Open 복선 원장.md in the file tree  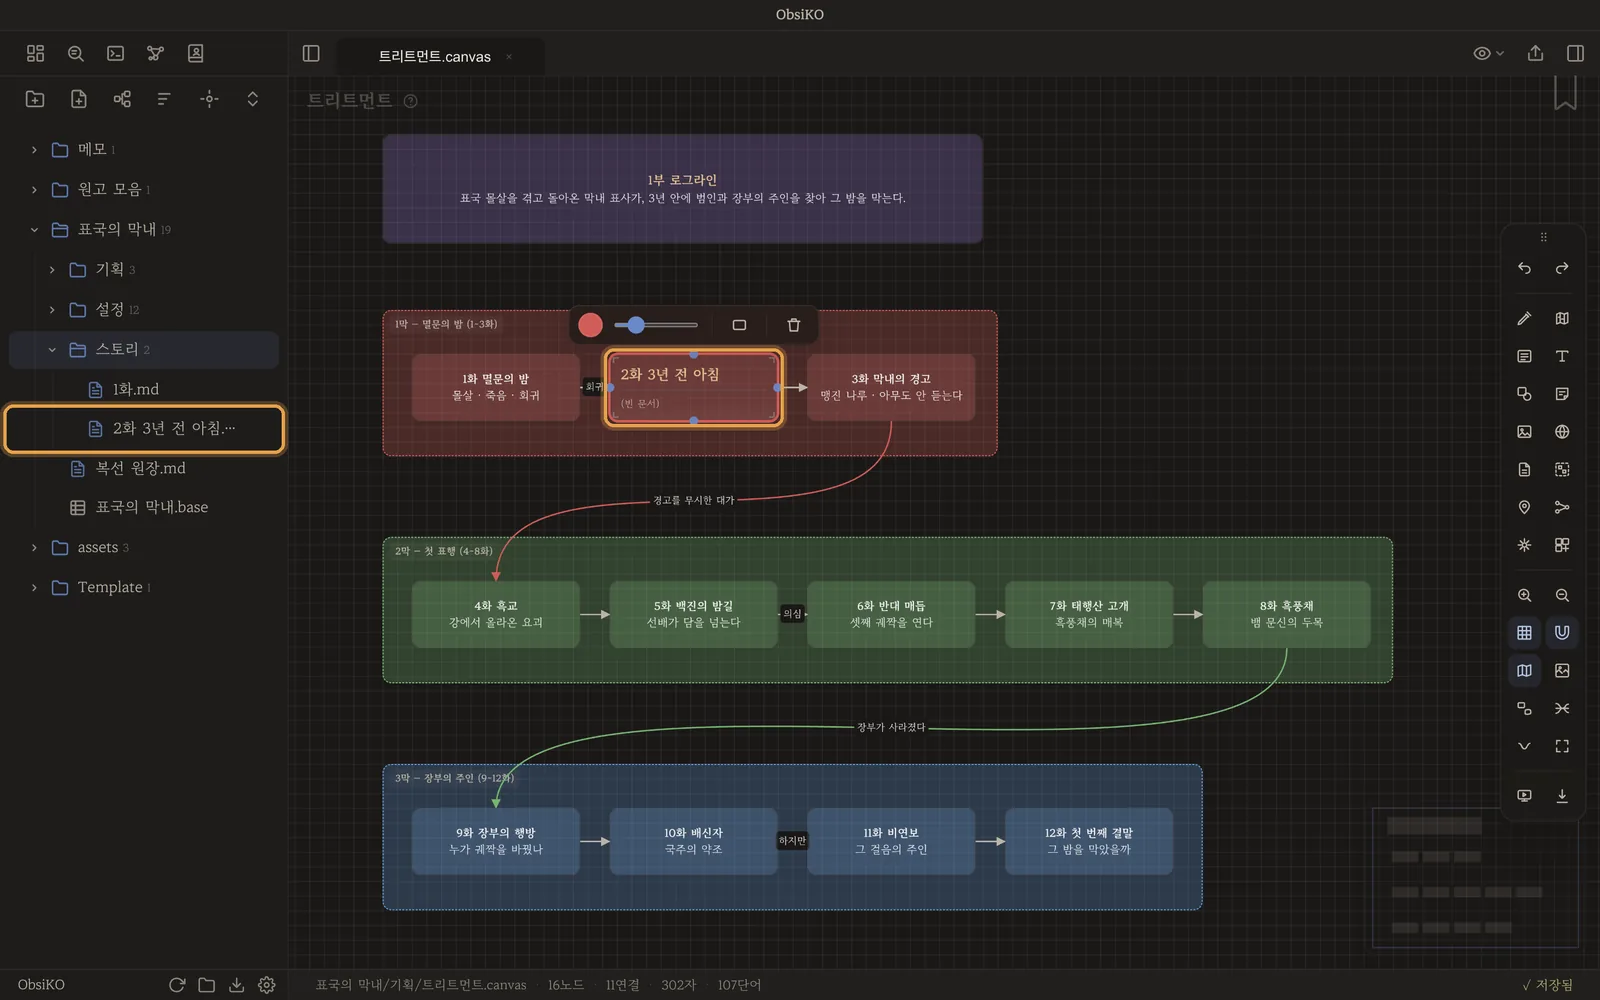point(140,468)
